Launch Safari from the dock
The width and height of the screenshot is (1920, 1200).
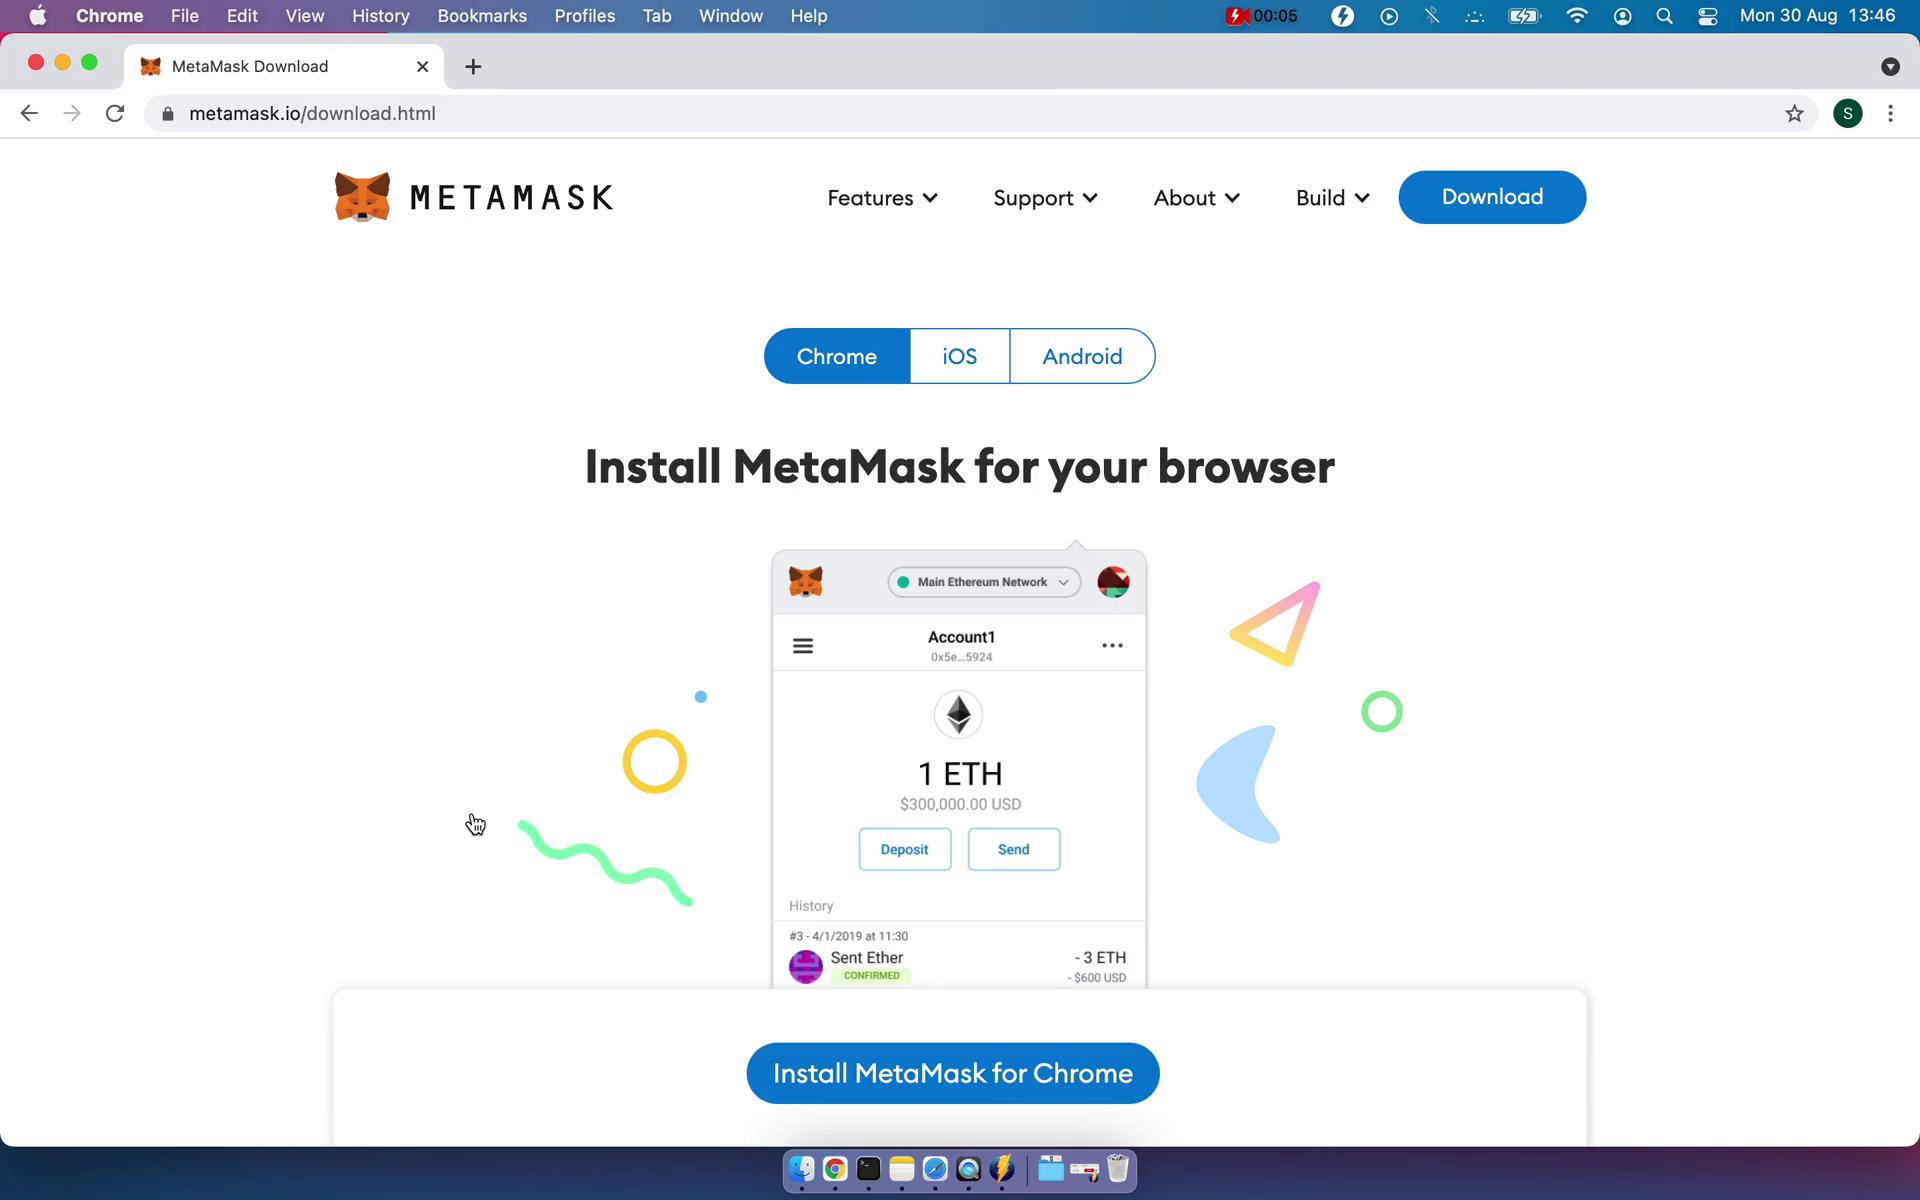932,1168
